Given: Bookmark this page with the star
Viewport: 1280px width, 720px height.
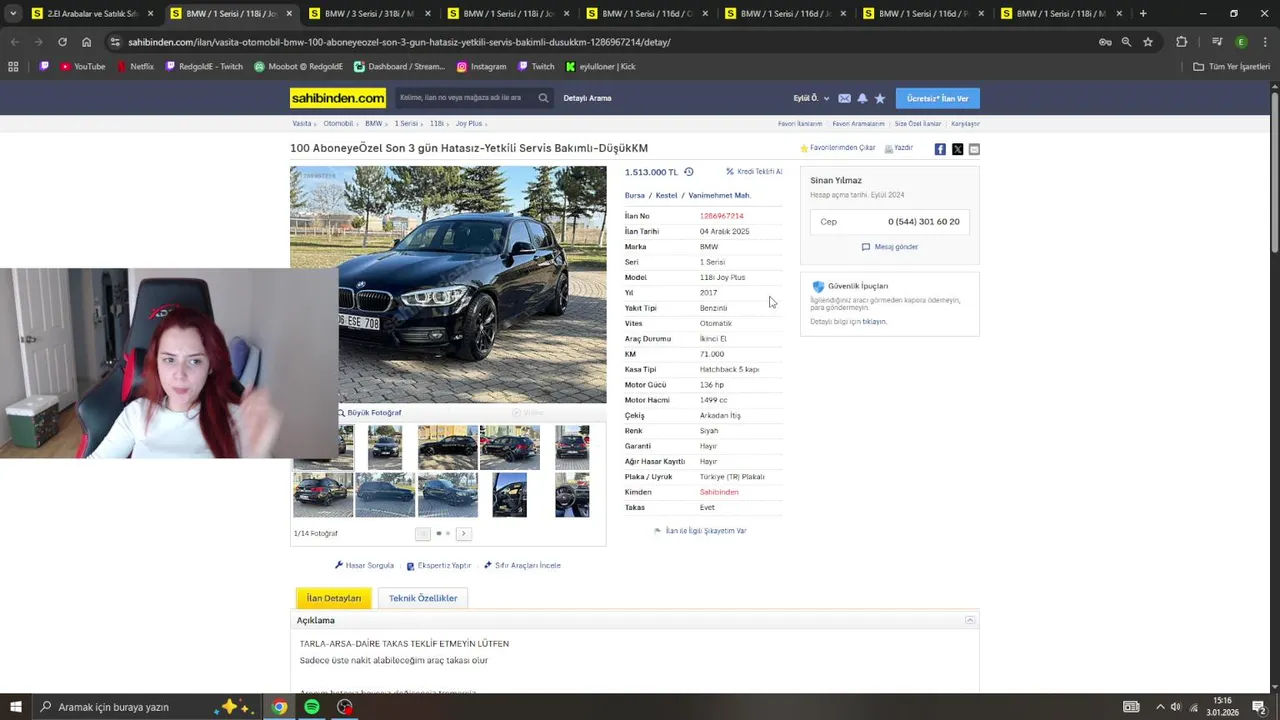Looking at the screenshot, I should tap(1148, 42).
